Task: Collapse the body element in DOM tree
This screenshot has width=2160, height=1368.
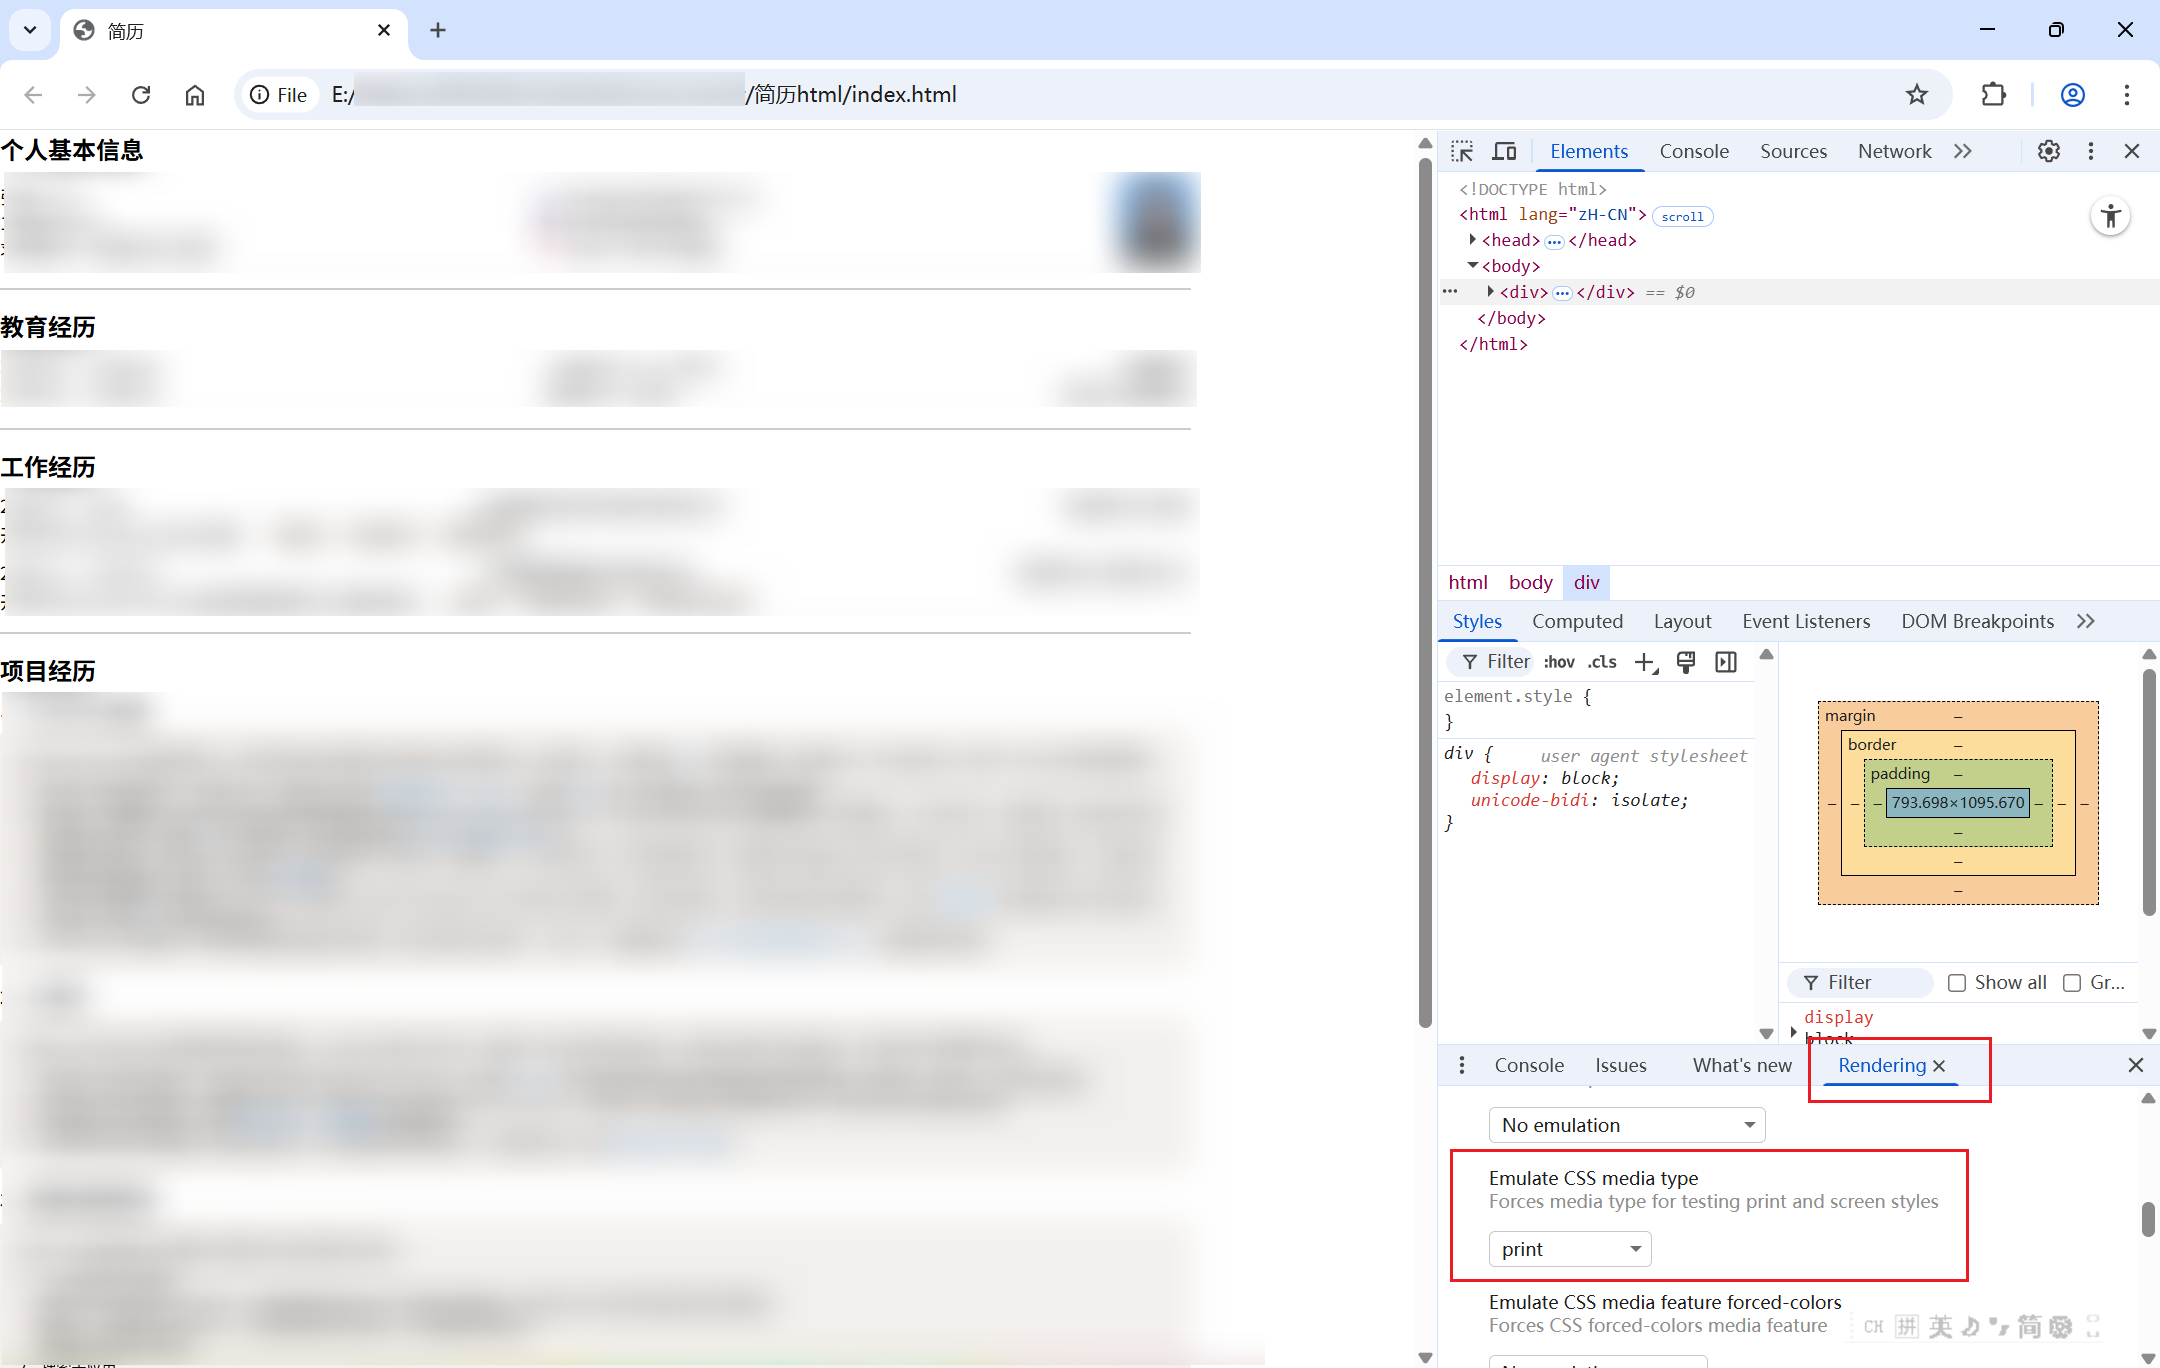Action: coord(1473,265)
